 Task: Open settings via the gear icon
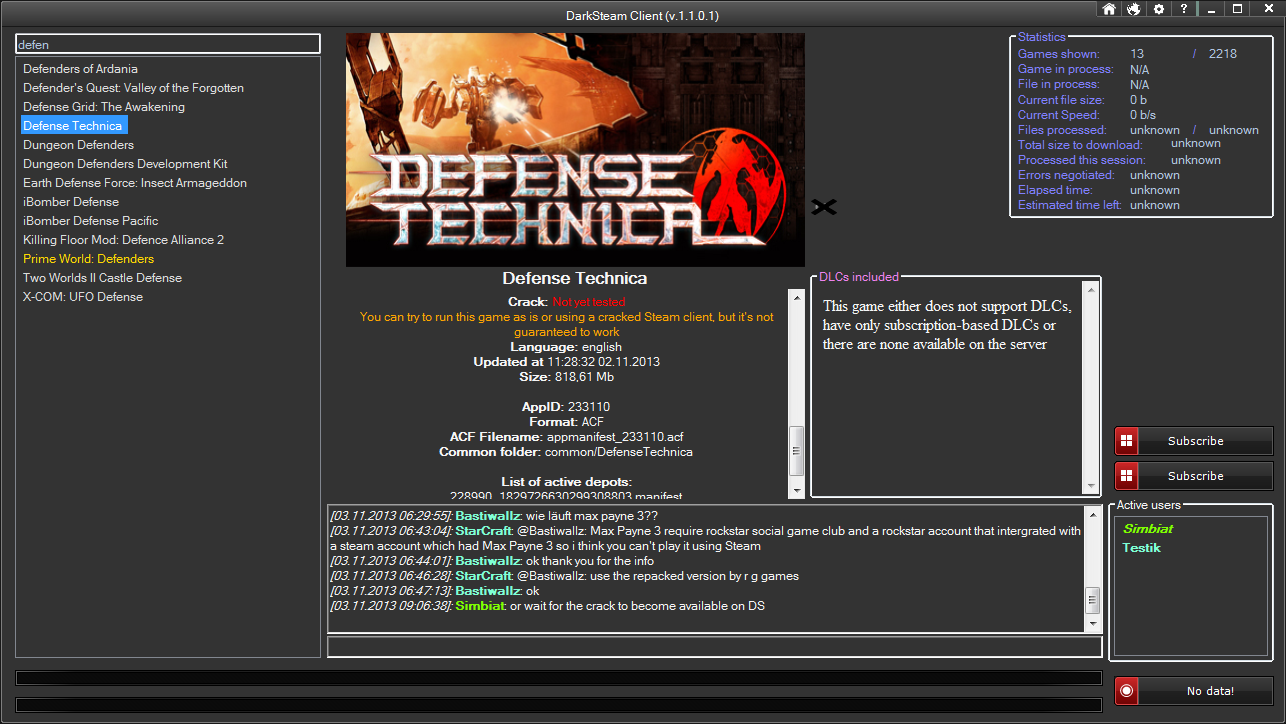pyautogui.click(x=1159, y=9)
